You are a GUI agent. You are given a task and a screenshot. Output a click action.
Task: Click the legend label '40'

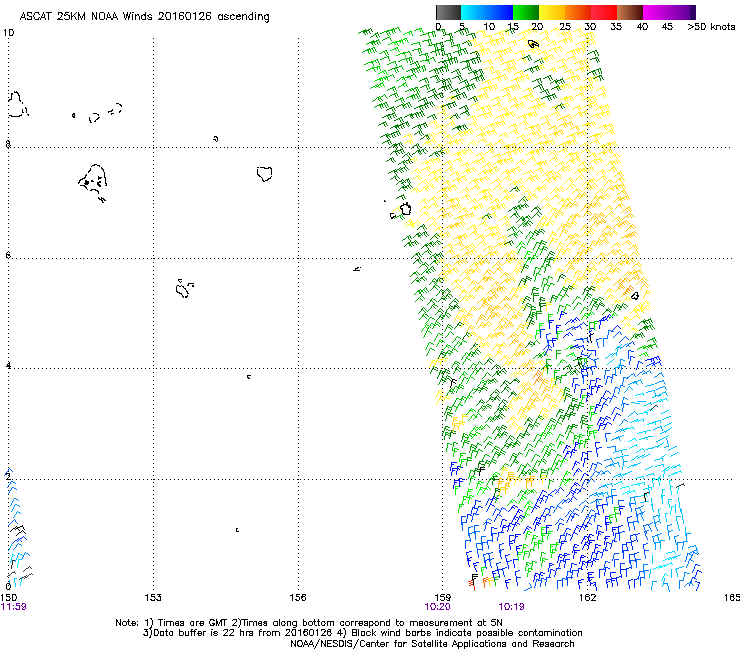(642, 27)
